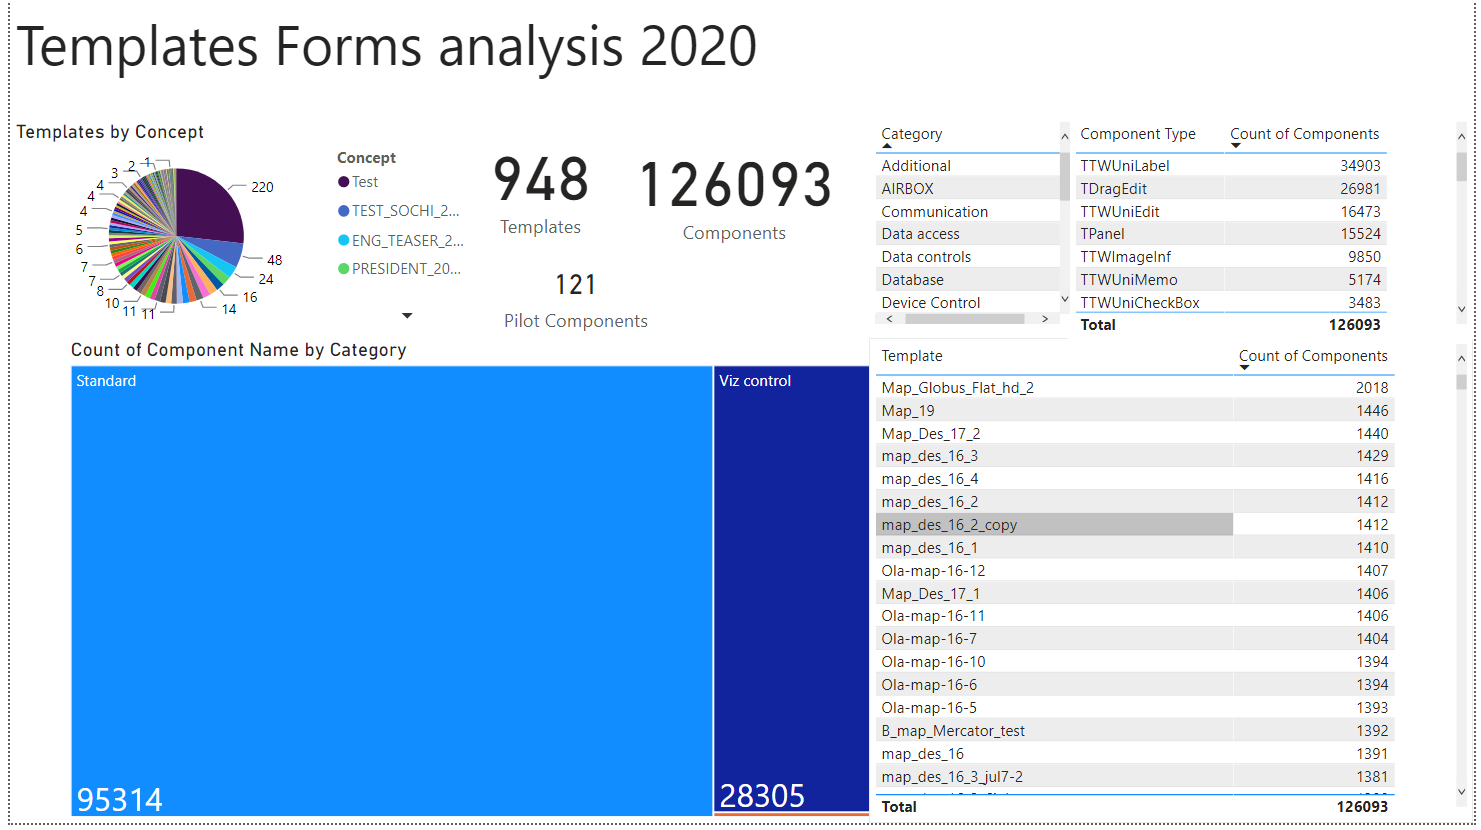Click the Category column sort arrow
The image size is (1481, 830).
[887, 146]
